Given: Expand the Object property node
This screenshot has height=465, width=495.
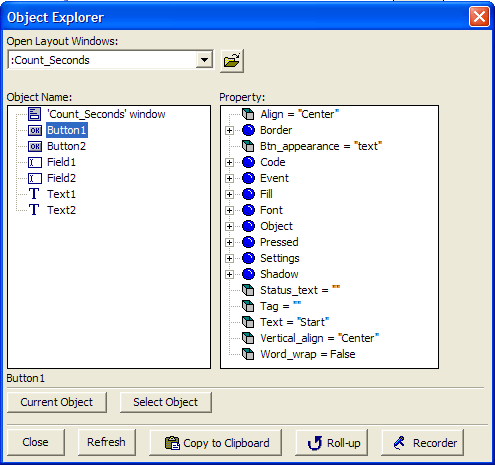Looking at the screenshot, I should point(229,226).
